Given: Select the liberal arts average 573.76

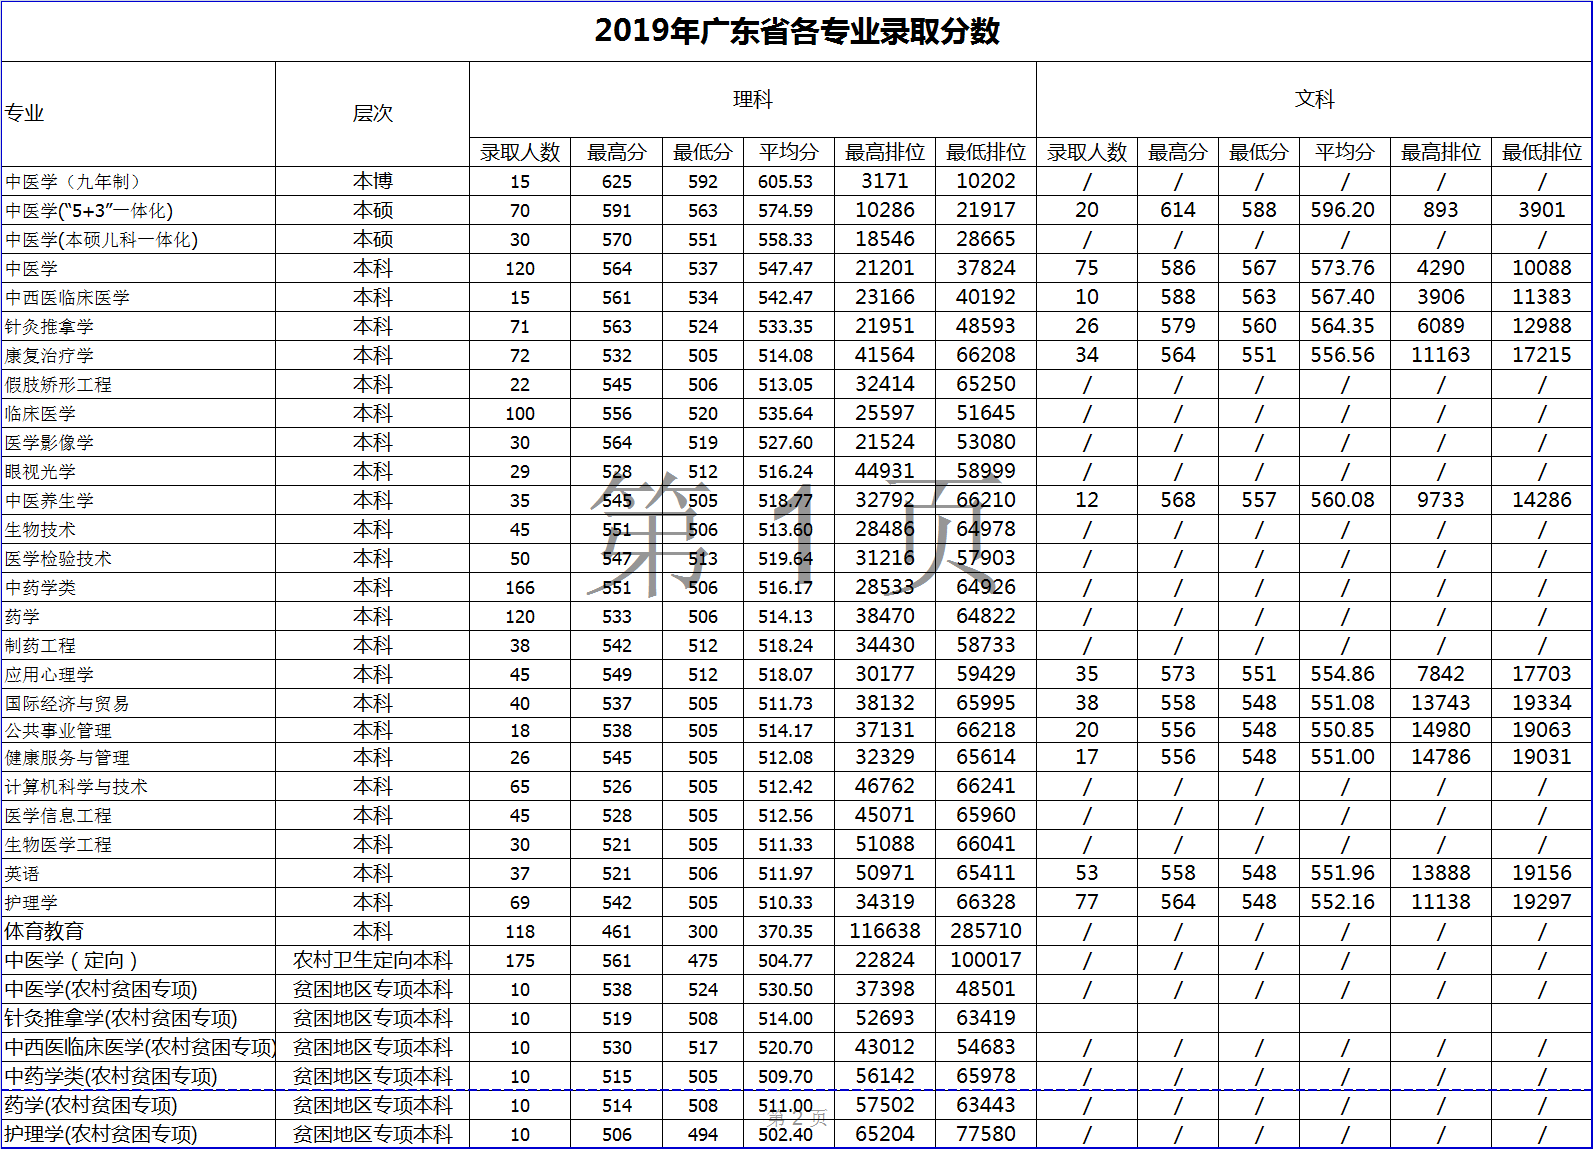Looking at the screenshot, I should [x=1343, y=268].
